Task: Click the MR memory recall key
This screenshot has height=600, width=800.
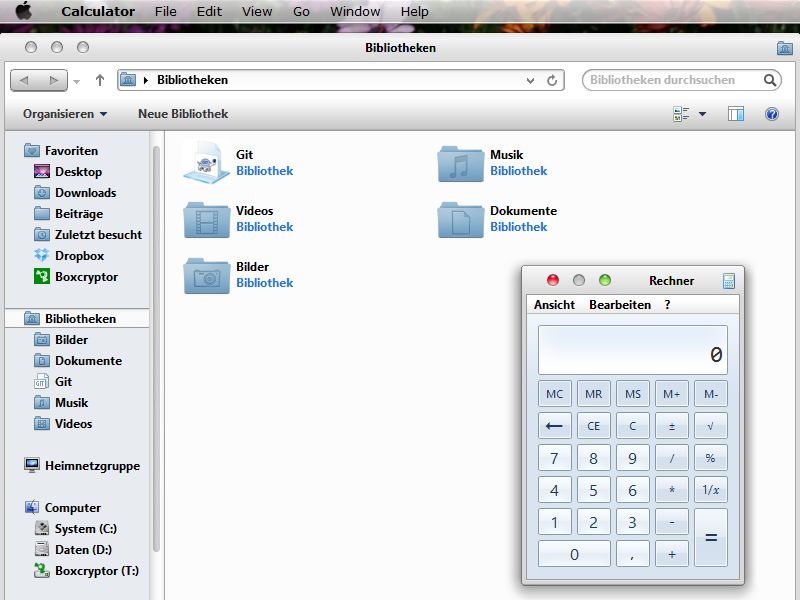Action: (593, 393)
